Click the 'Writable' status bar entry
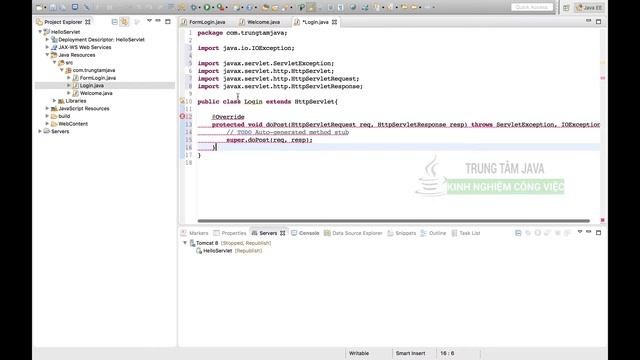This screenshot has width=640, height=360. (x=359, y=353)
